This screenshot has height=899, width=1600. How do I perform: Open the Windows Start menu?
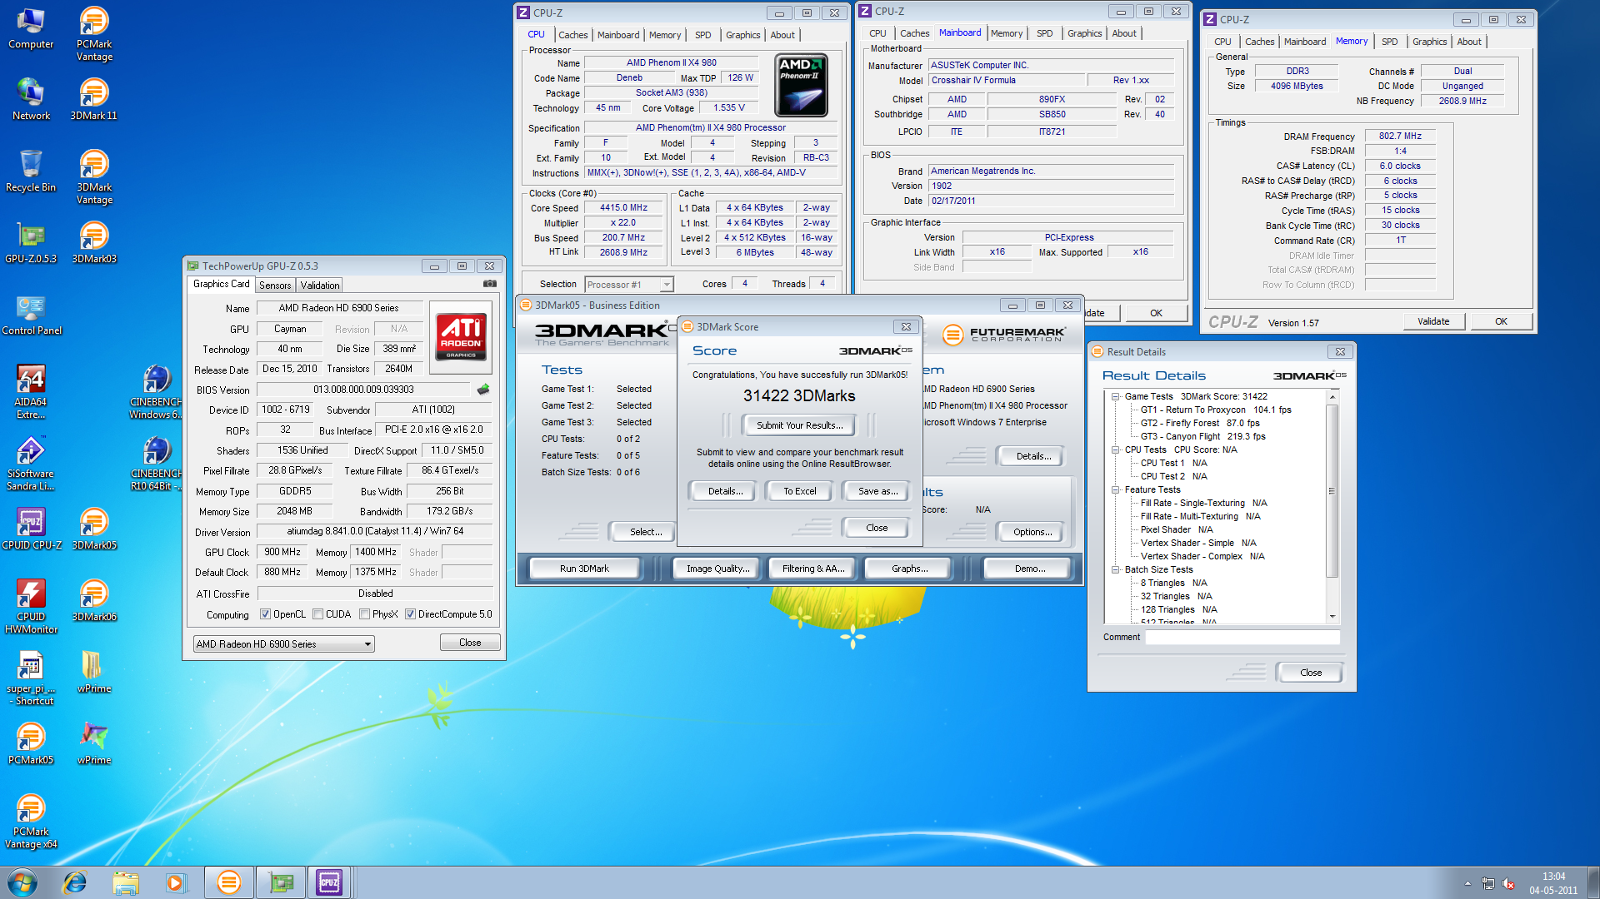(22, 882)
